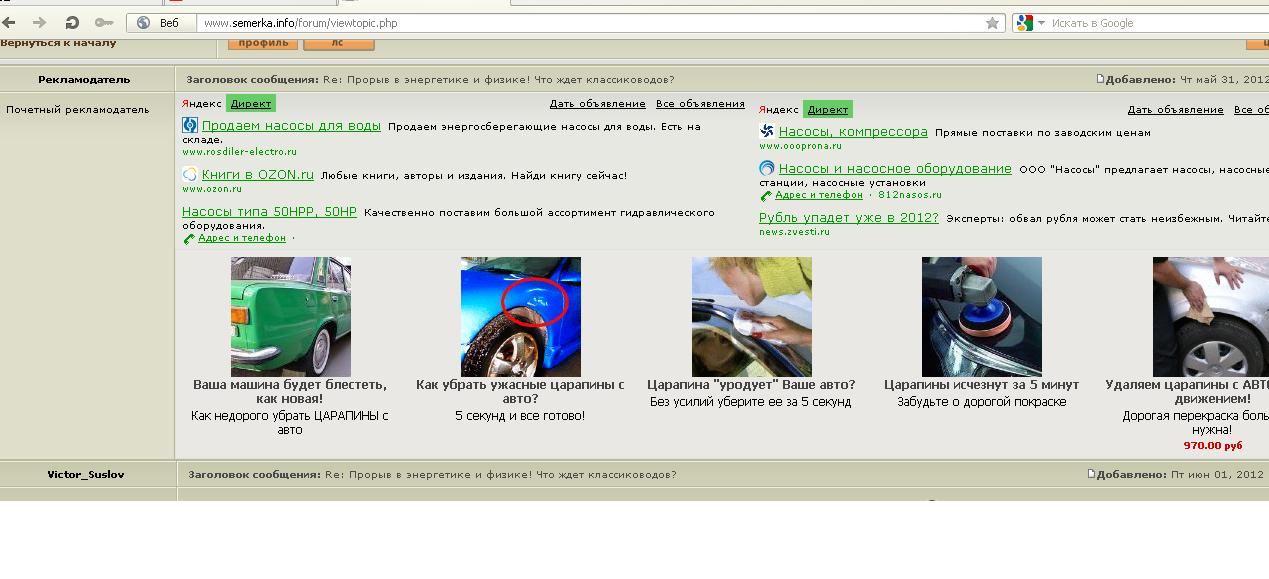Image resolution: width=1269 pixels, height=579 pixels.
Task: Click the Google search engine icon
Action: [x=1024, y=22]
